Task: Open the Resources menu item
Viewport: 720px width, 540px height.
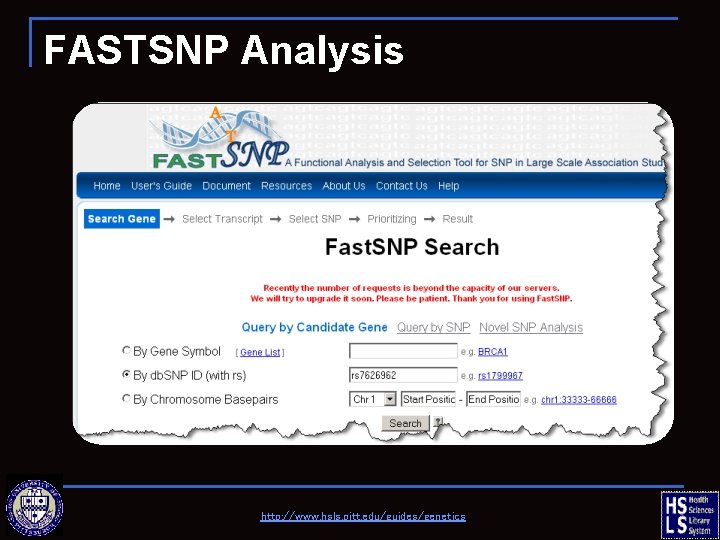Action: [287, 186]
